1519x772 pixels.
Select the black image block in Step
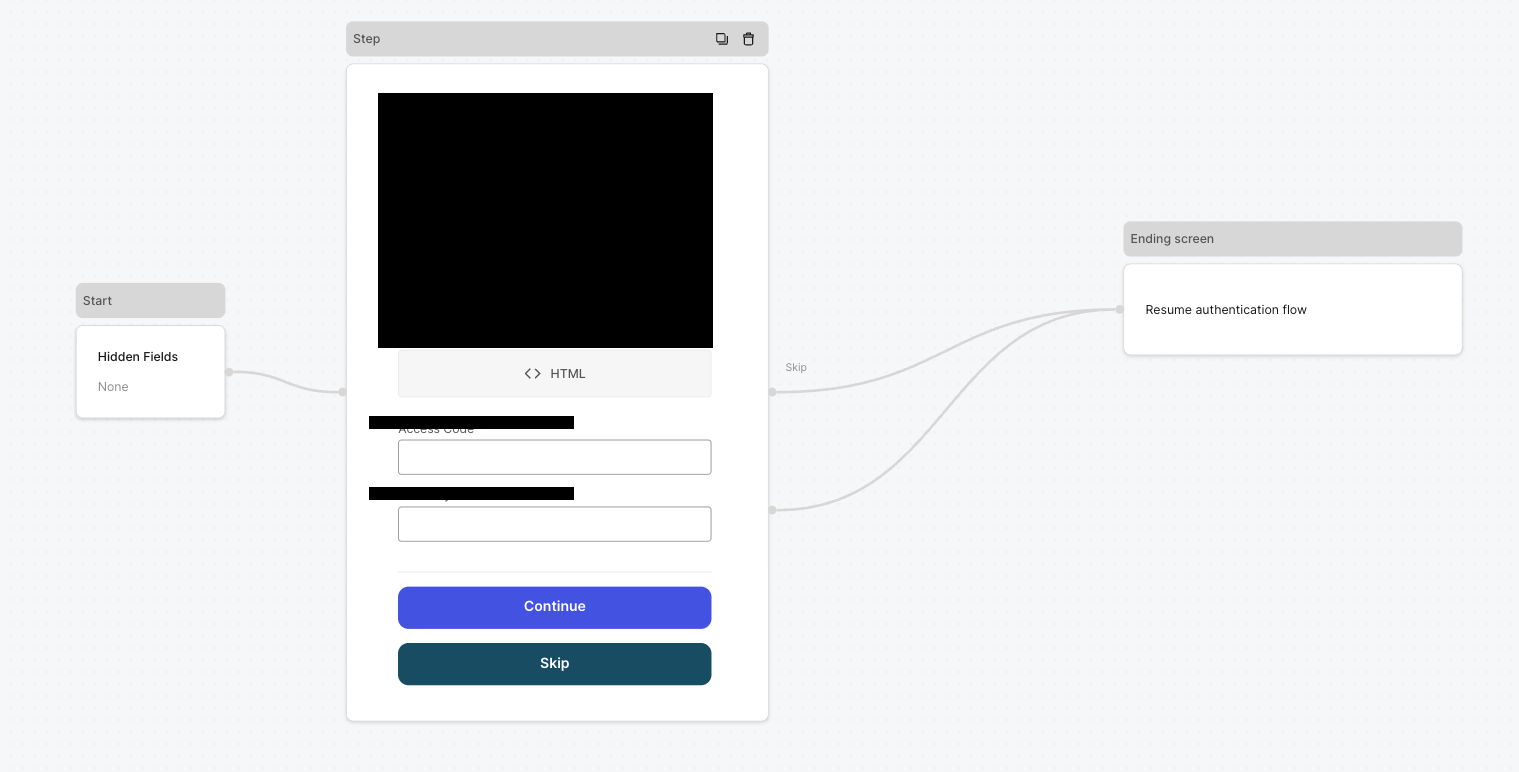545,220
